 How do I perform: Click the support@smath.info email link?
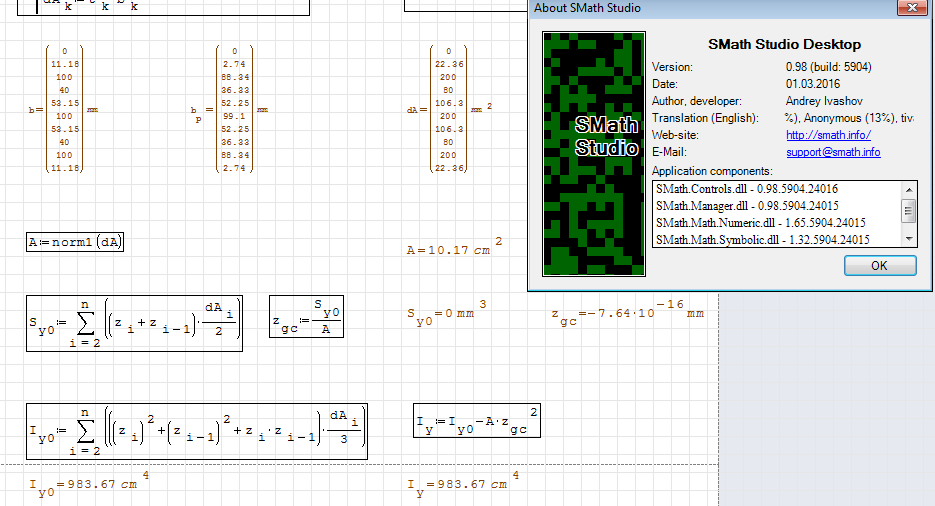click(x=833, y=152)
